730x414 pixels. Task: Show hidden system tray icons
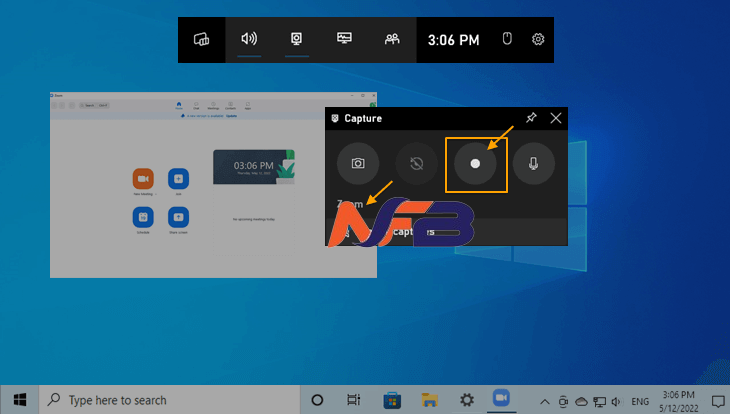[545, 400]
